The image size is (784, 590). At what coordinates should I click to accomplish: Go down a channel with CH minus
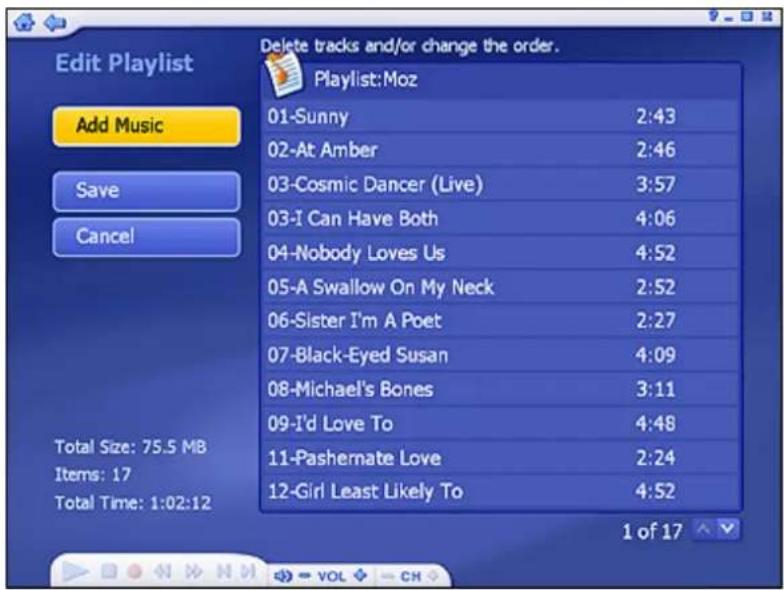coord(388,576)
